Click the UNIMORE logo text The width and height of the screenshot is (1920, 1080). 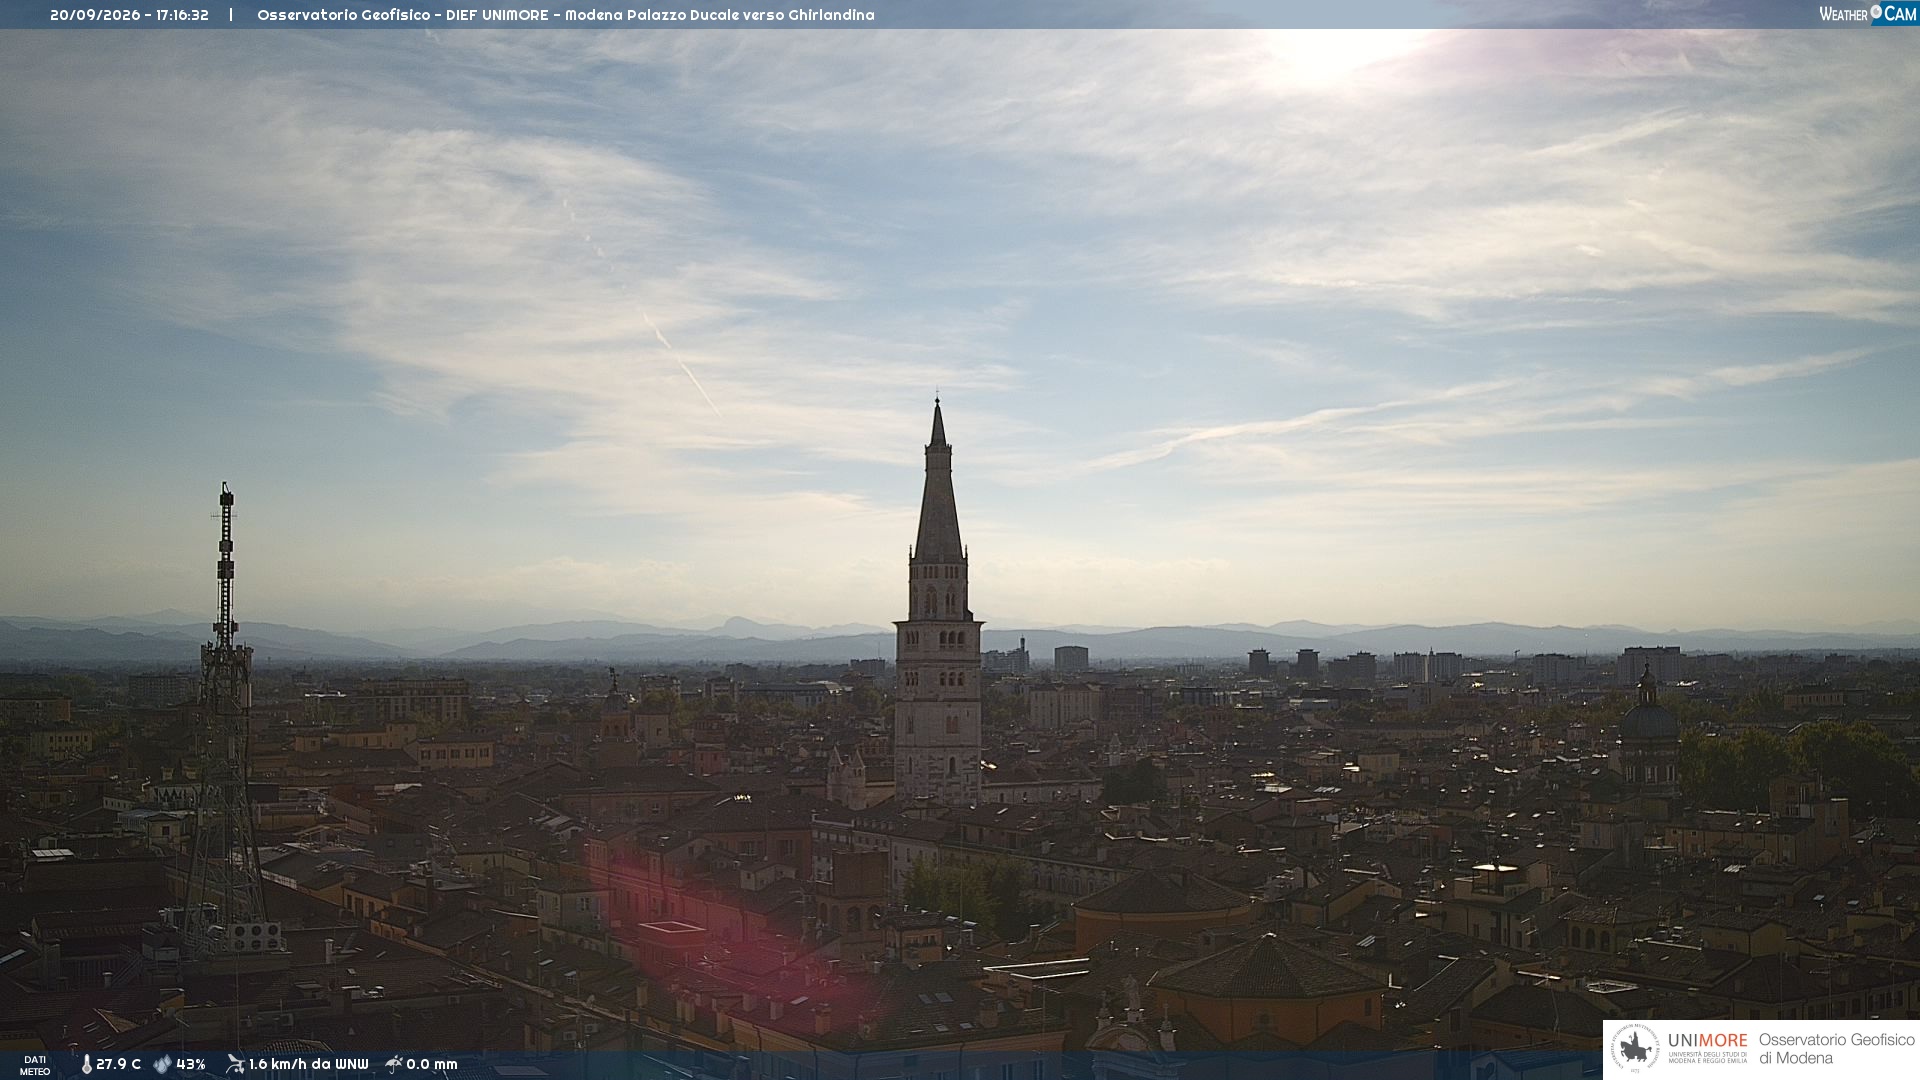point(1708,1041)
